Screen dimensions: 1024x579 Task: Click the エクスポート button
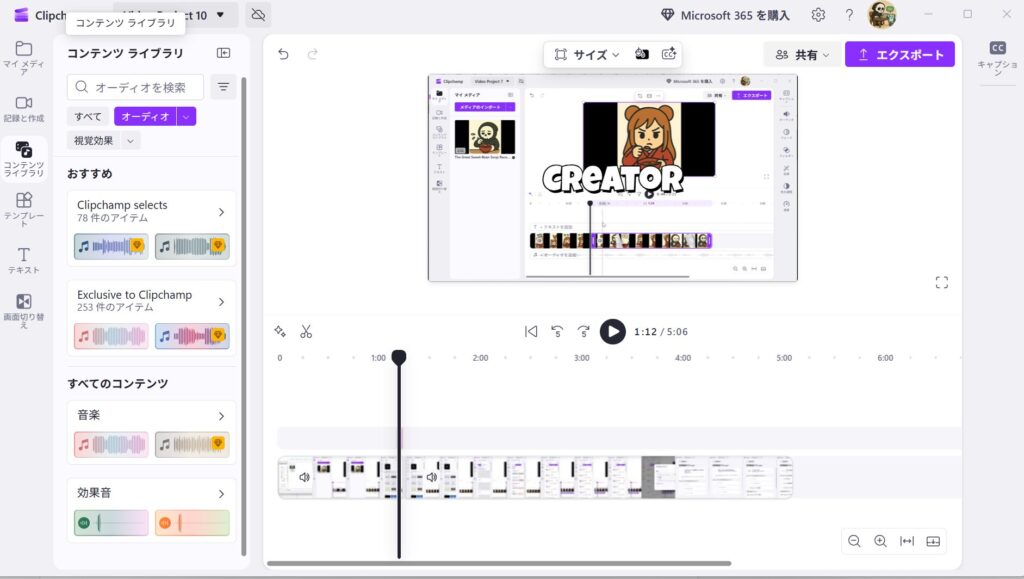(x=899, y=54)
